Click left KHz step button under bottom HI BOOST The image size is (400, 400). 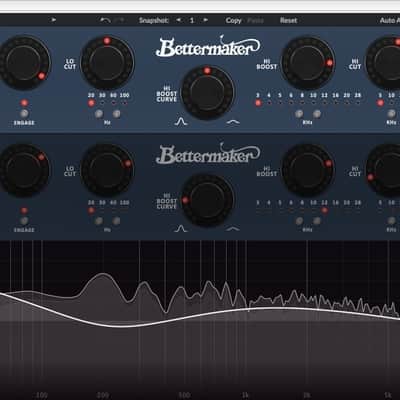tap(299, 221)
